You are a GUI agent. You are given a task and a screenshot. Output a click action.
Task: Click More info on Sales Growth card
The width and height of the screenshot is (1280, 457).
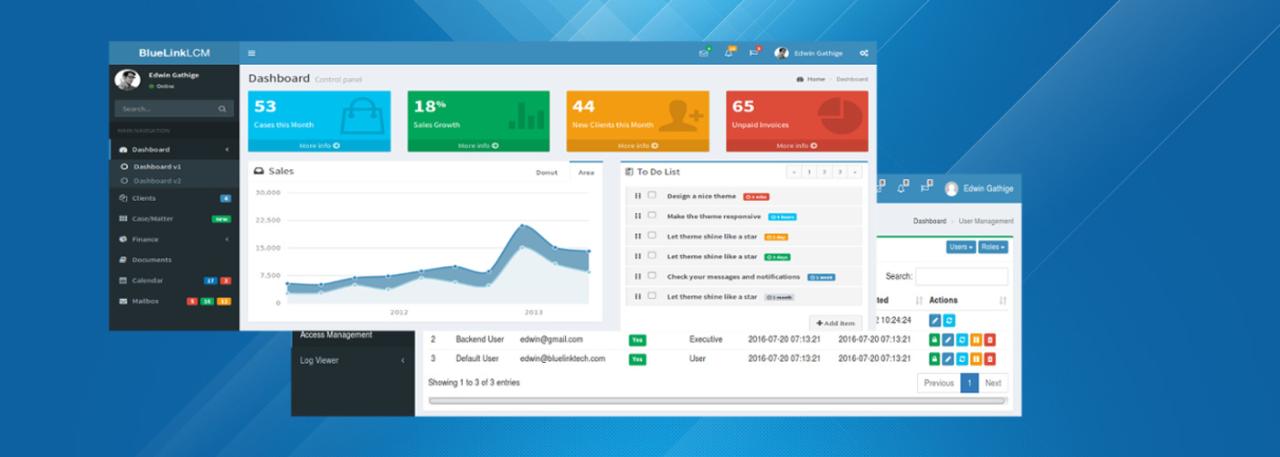[478, 145]
